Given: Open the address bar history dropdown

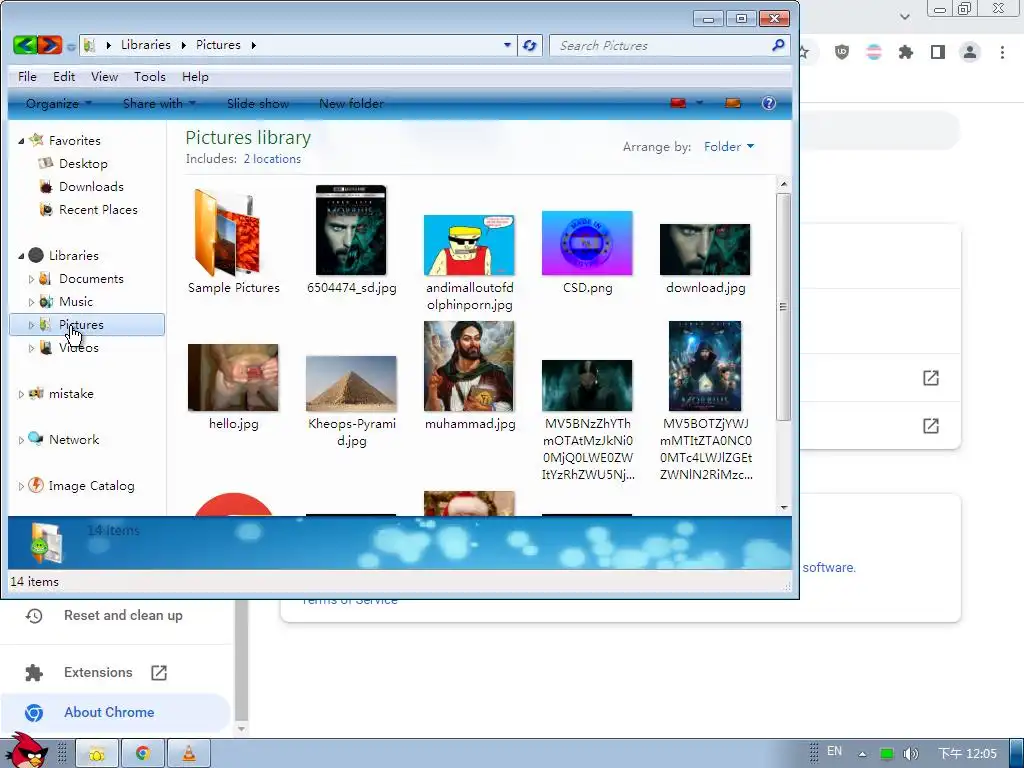Looking at the screenshot, I should (x=507, y=45).
